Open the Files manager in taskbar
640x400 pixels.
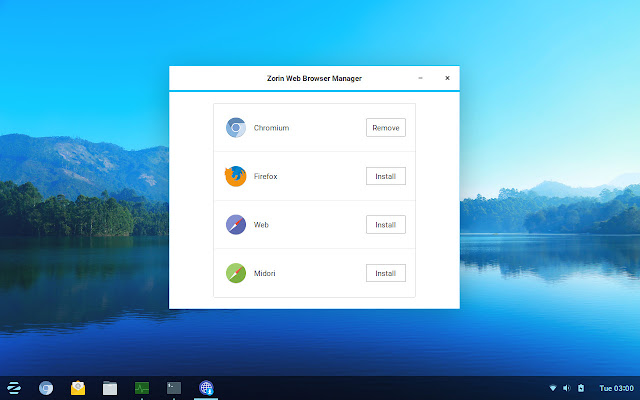click(110, 388)
